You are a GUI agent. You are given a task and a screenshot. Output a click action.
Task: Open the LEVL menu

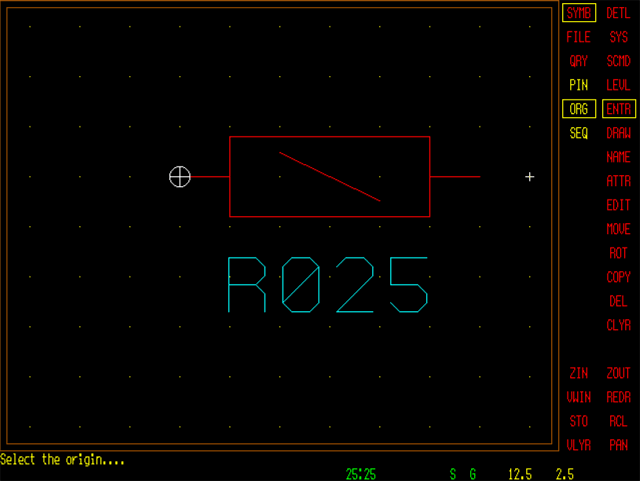(618, 85)
